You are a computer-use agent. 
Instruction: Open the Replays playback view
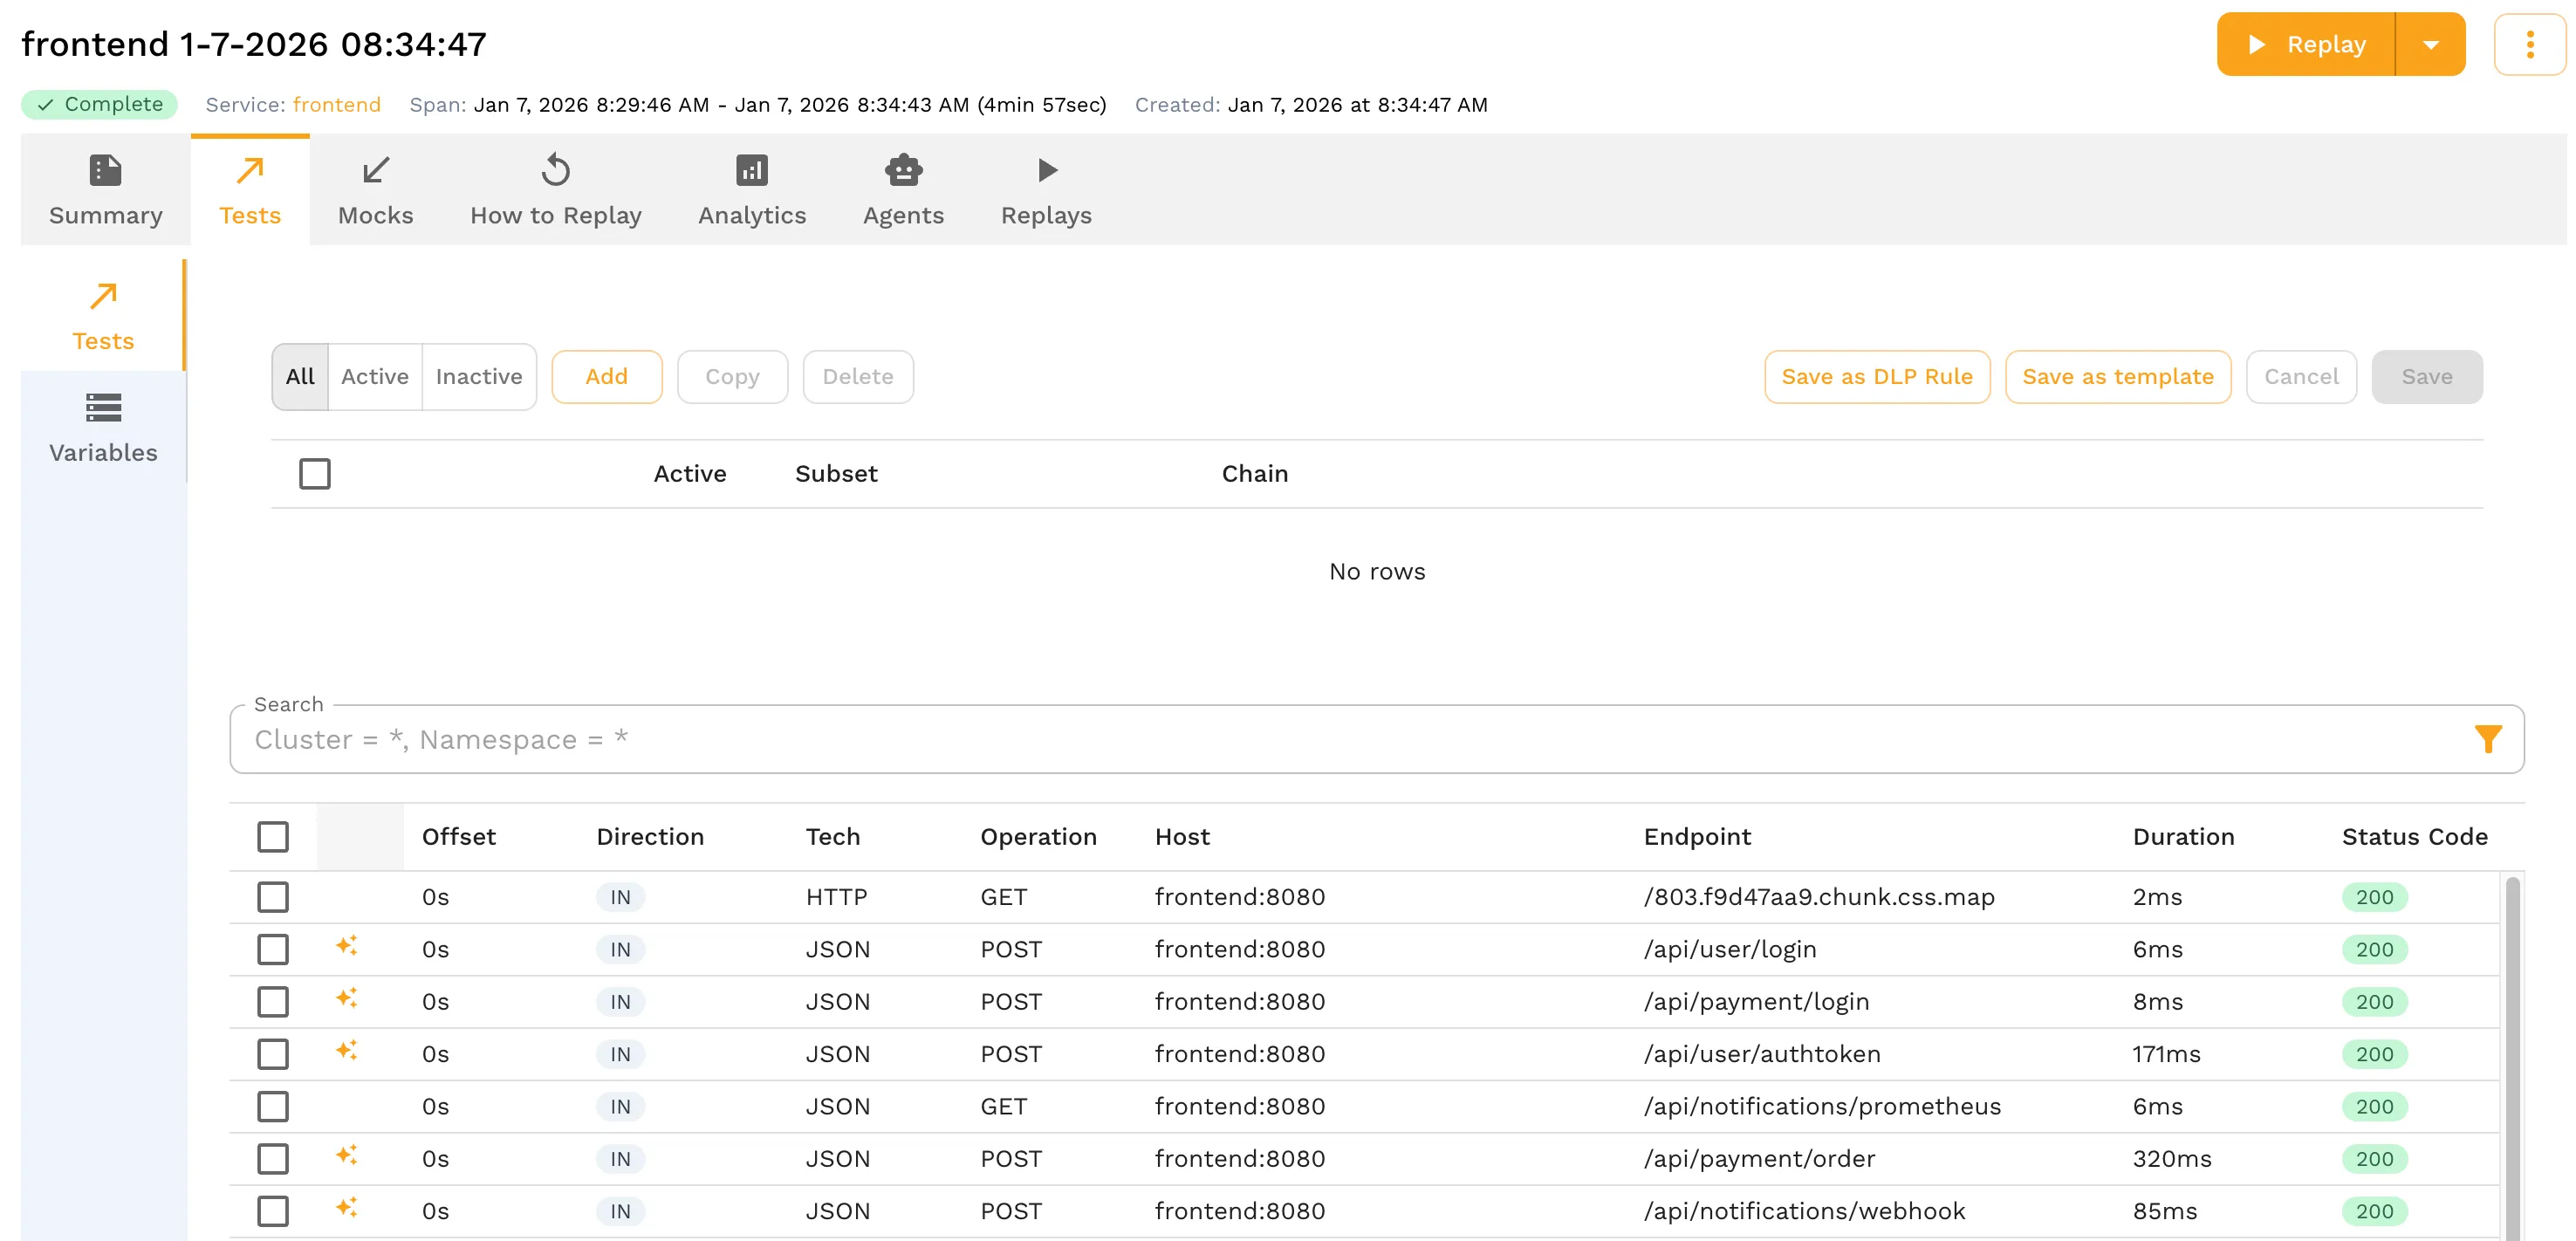click(1046, 190)
